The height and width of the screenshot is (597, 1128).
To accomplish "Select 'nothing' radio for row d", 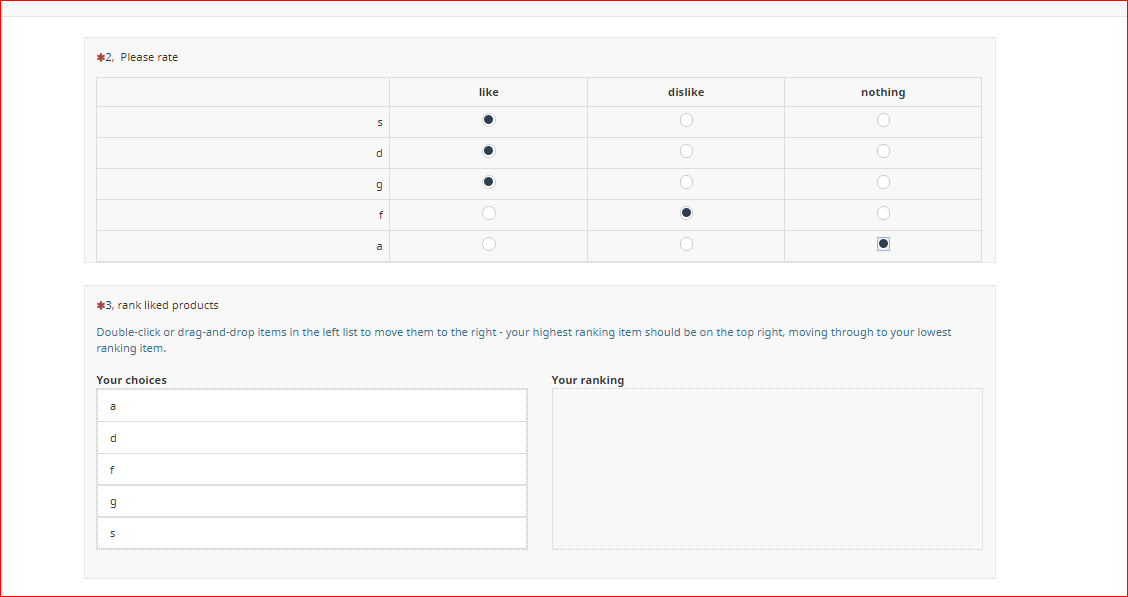I will 883,151.
